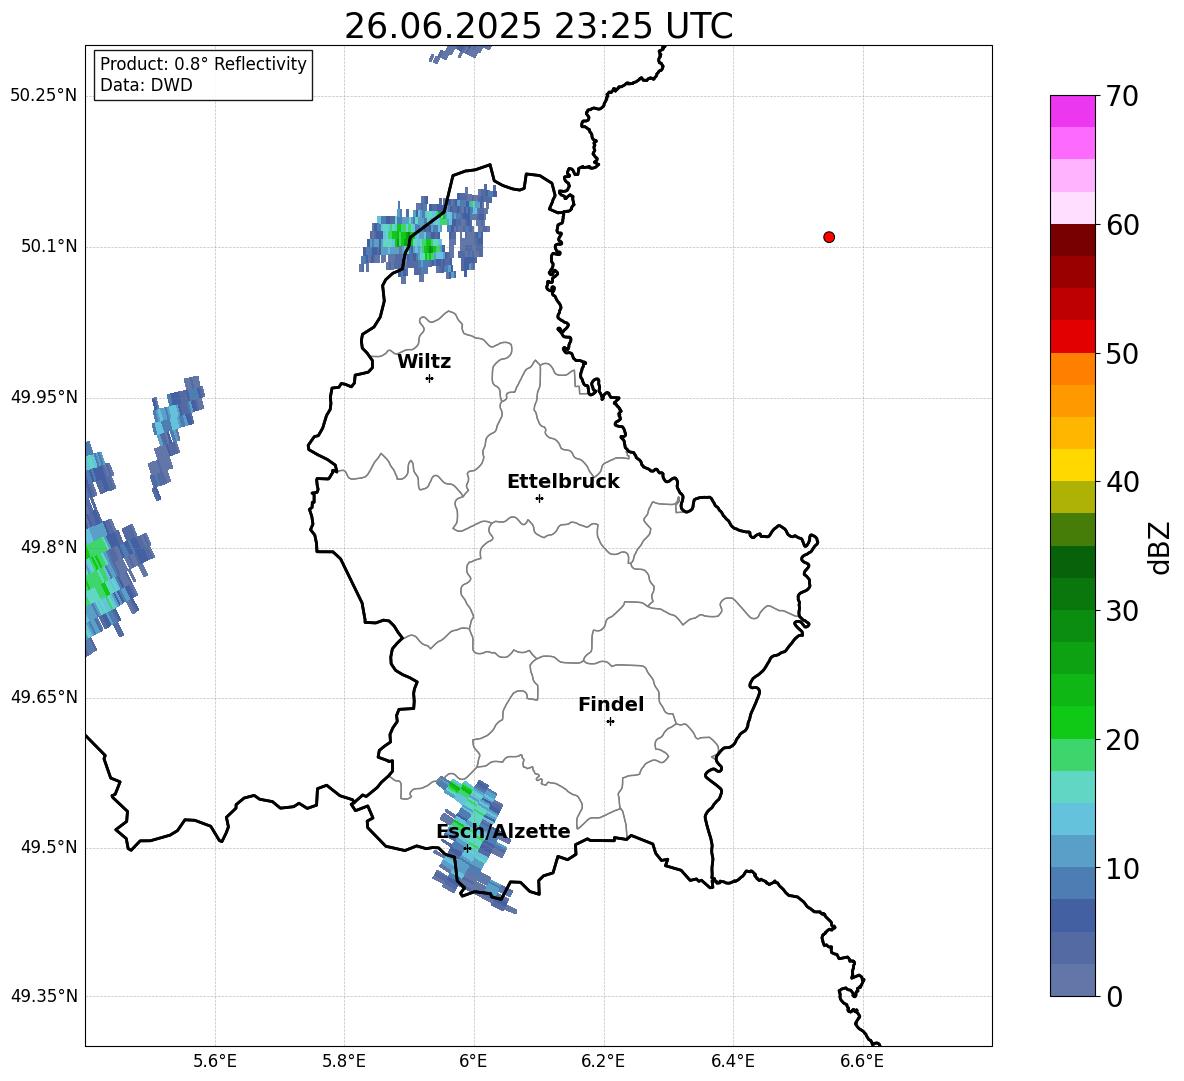Screen dimensions: 1184x1081
Task: Click the 6.6°E longitude label
Action: [x=862, y=1061]
